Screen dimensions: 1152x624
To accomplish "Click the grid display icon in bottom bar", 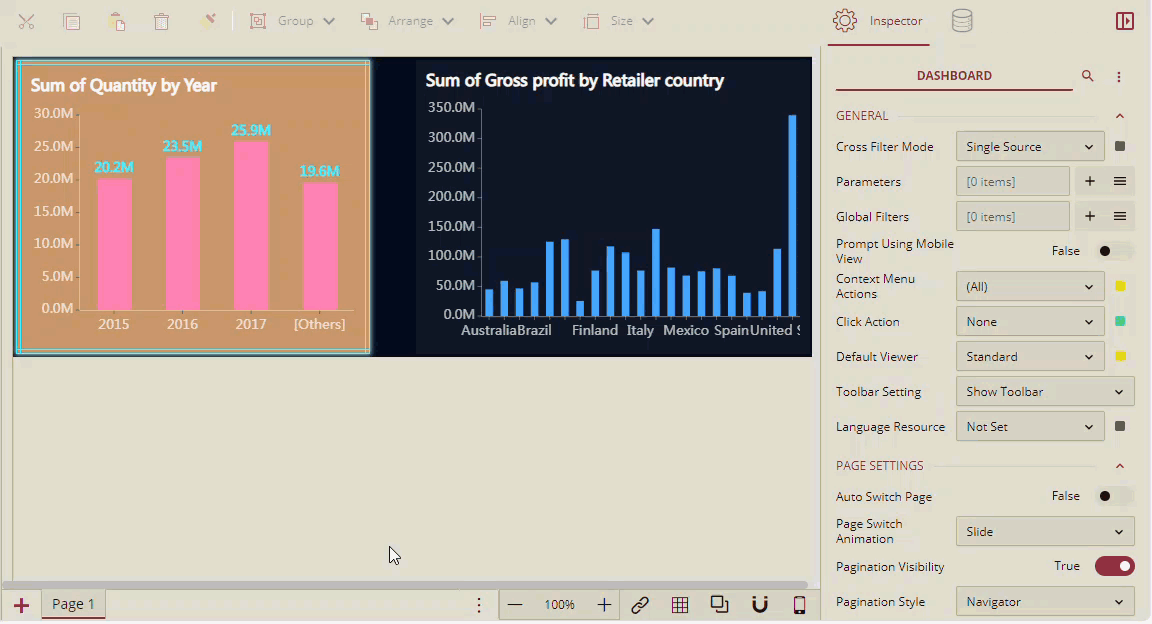I will pos(680,604).
